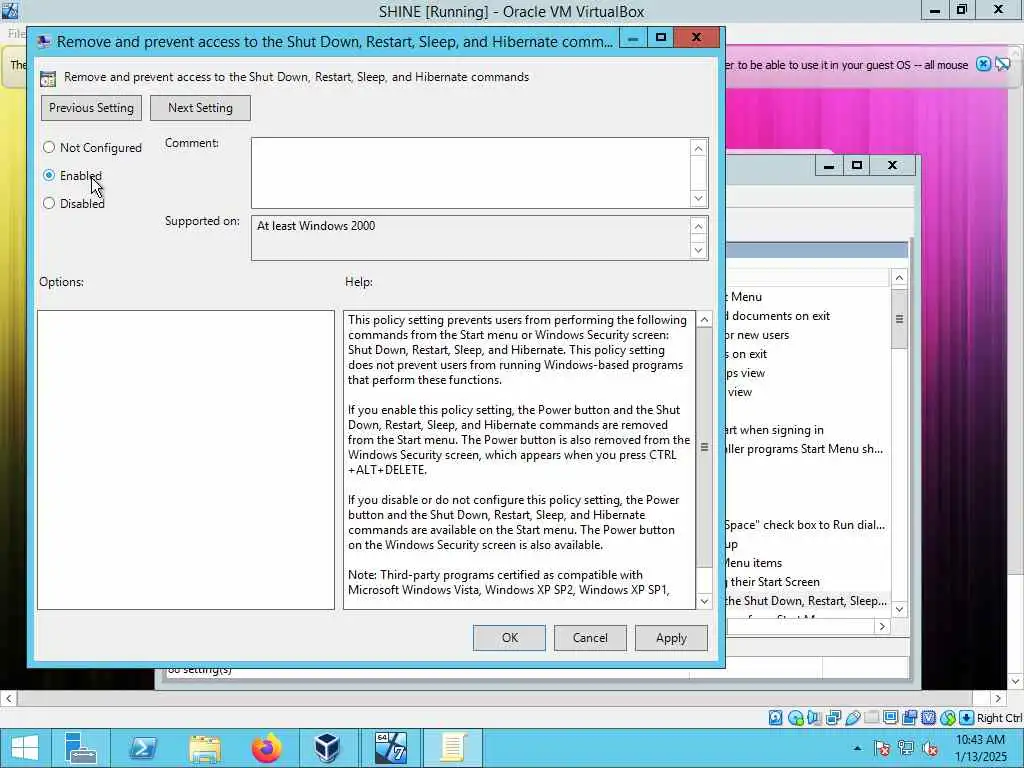Image resolution: width=1024 pixels, height=768 pixels.
Task: Click the VirtualBox optical disk indicator
Action: (x=795, y=718)
